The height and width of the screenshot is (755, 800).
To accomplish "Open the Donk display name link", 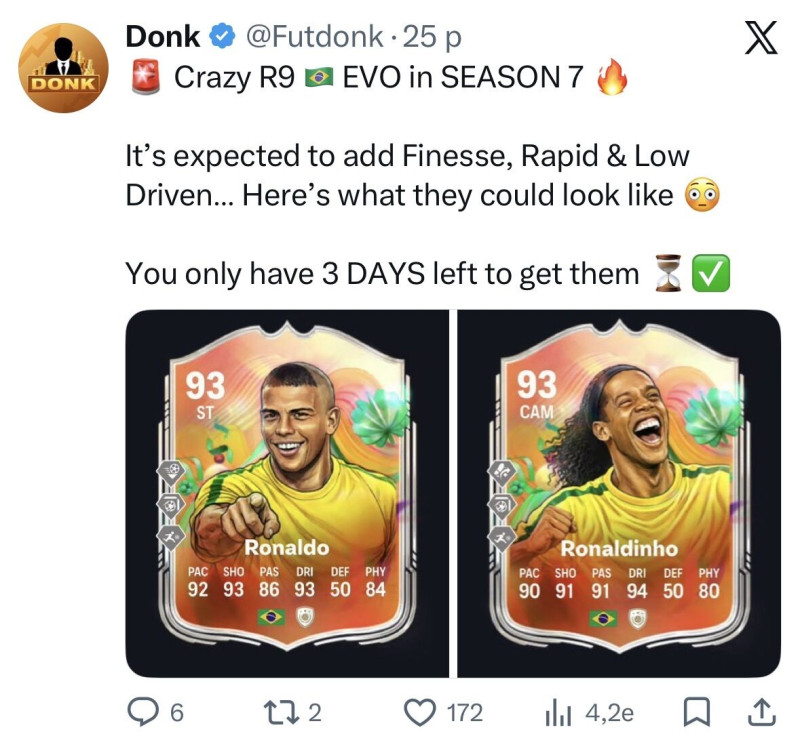I will (x=163, y=37).
